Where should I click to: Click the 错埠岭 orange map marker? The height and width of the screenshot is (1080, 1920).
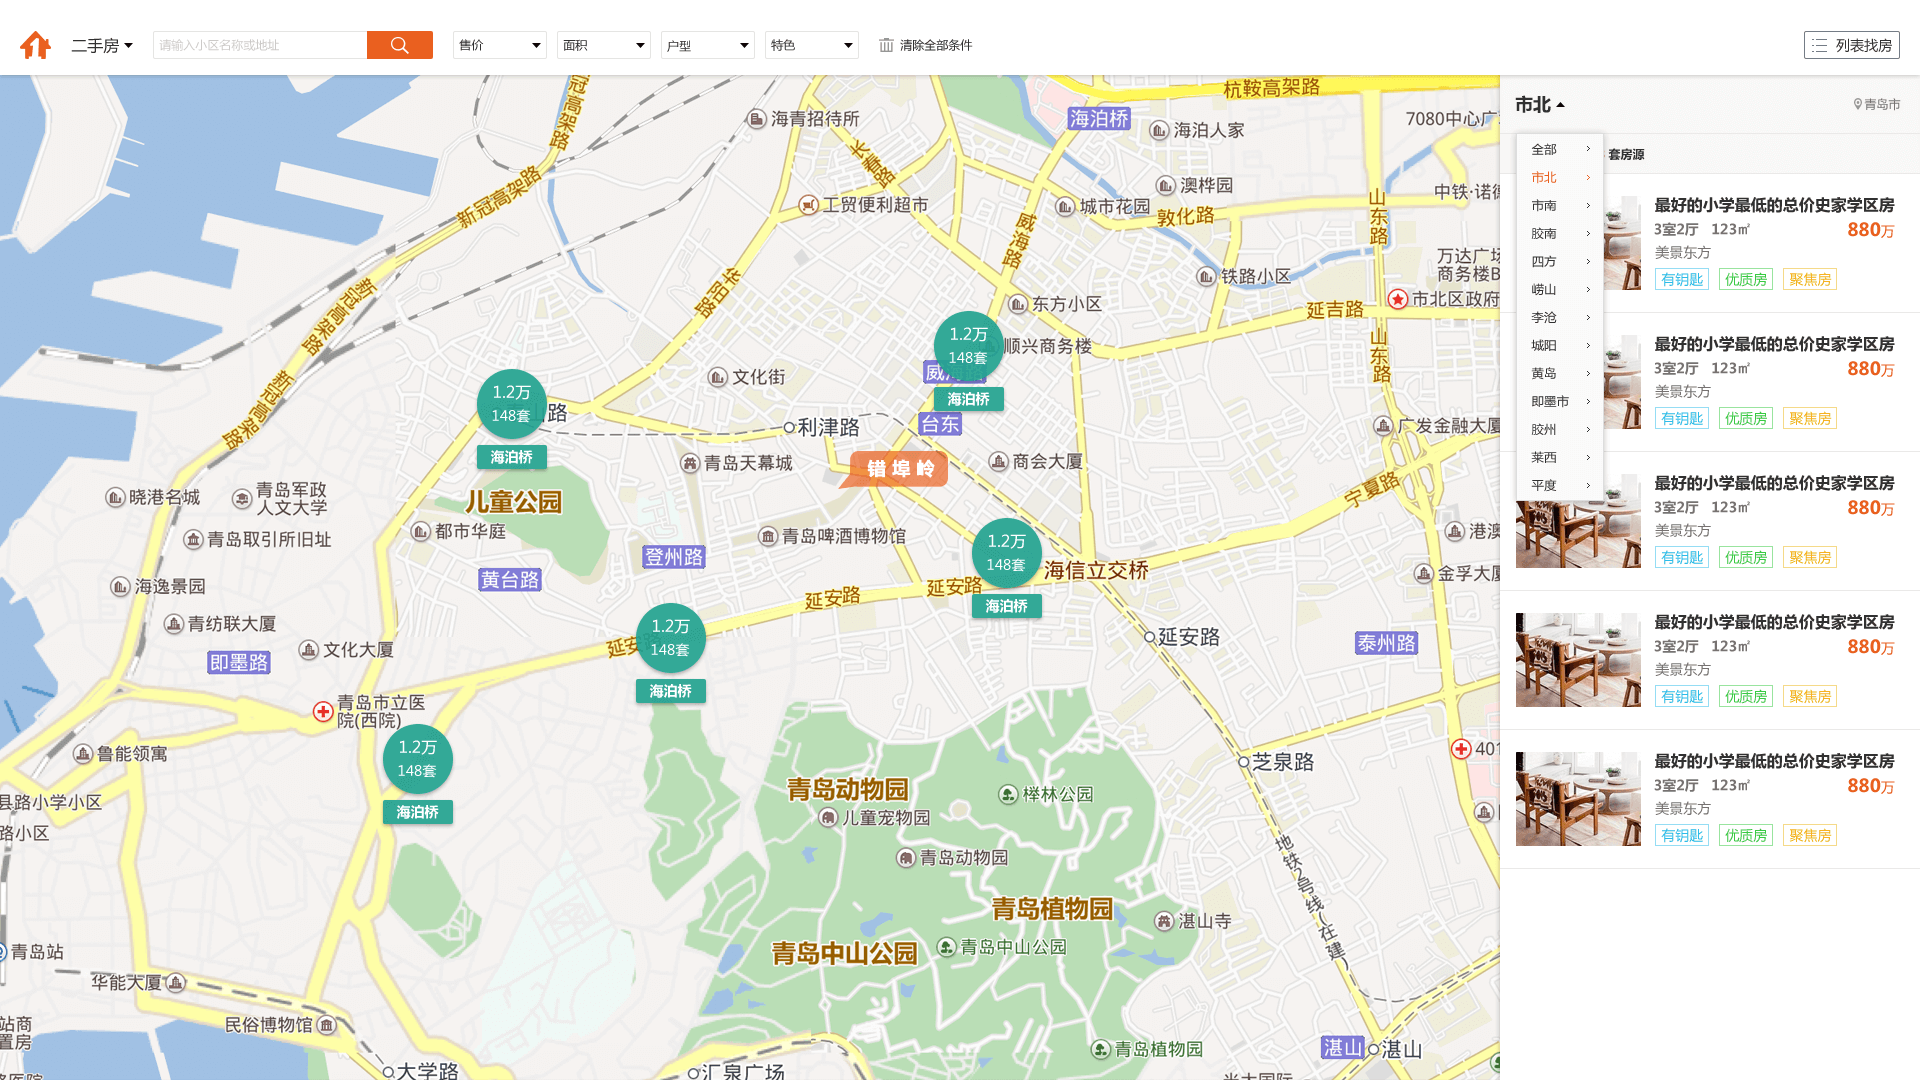coord(898,468)
